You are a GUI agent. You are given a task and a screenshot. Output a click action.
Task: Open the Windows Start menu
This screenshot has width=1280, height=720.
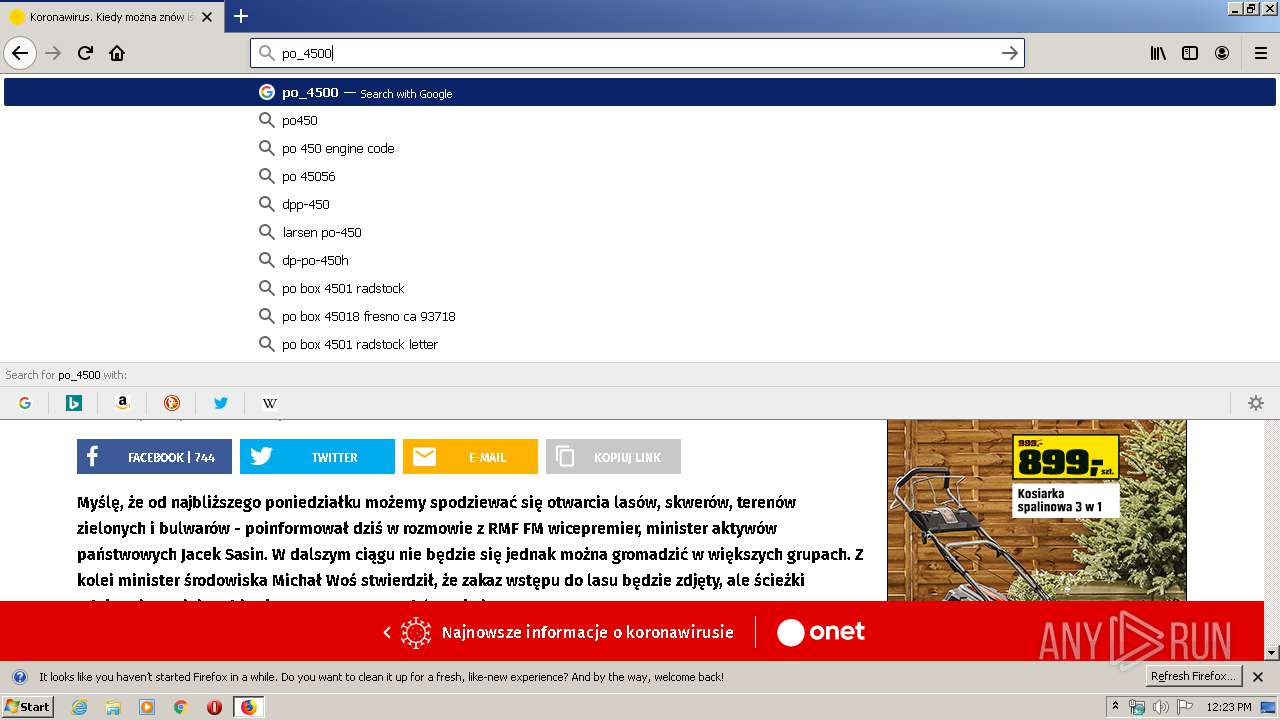coord(27,706)
